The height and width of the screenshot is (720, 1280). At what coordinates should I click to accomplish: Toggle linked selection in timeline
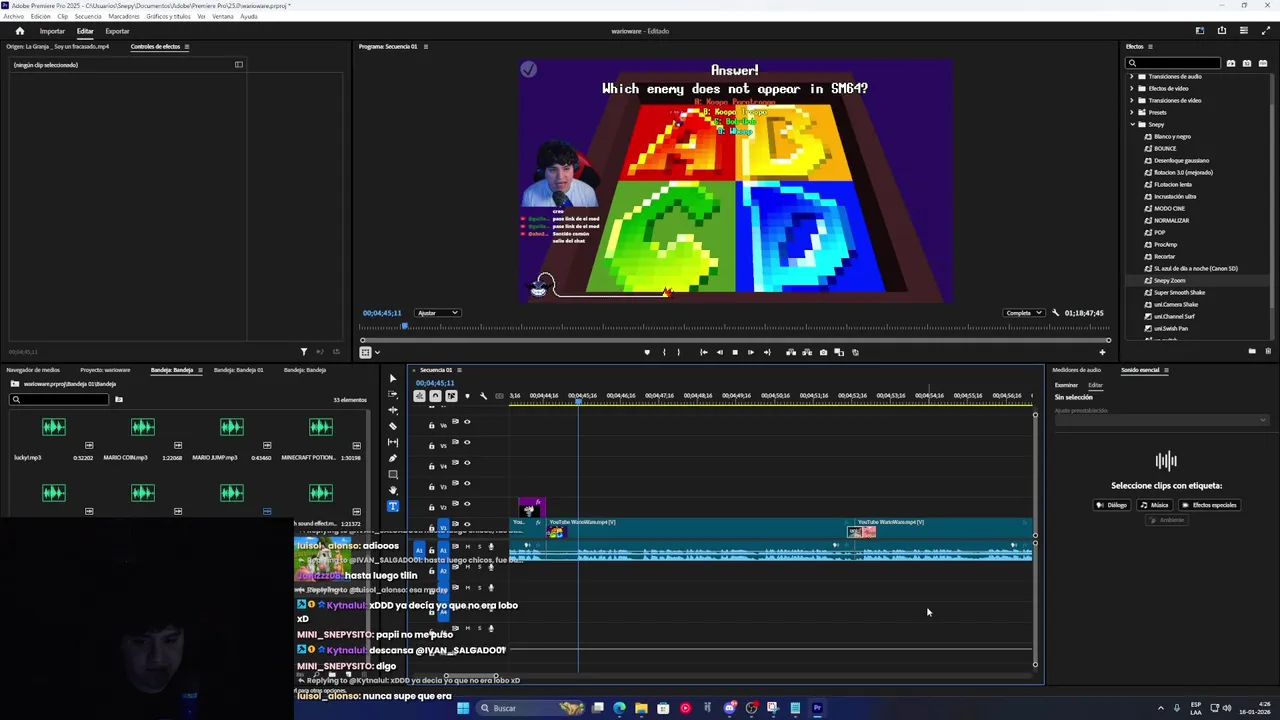[451, 396]
